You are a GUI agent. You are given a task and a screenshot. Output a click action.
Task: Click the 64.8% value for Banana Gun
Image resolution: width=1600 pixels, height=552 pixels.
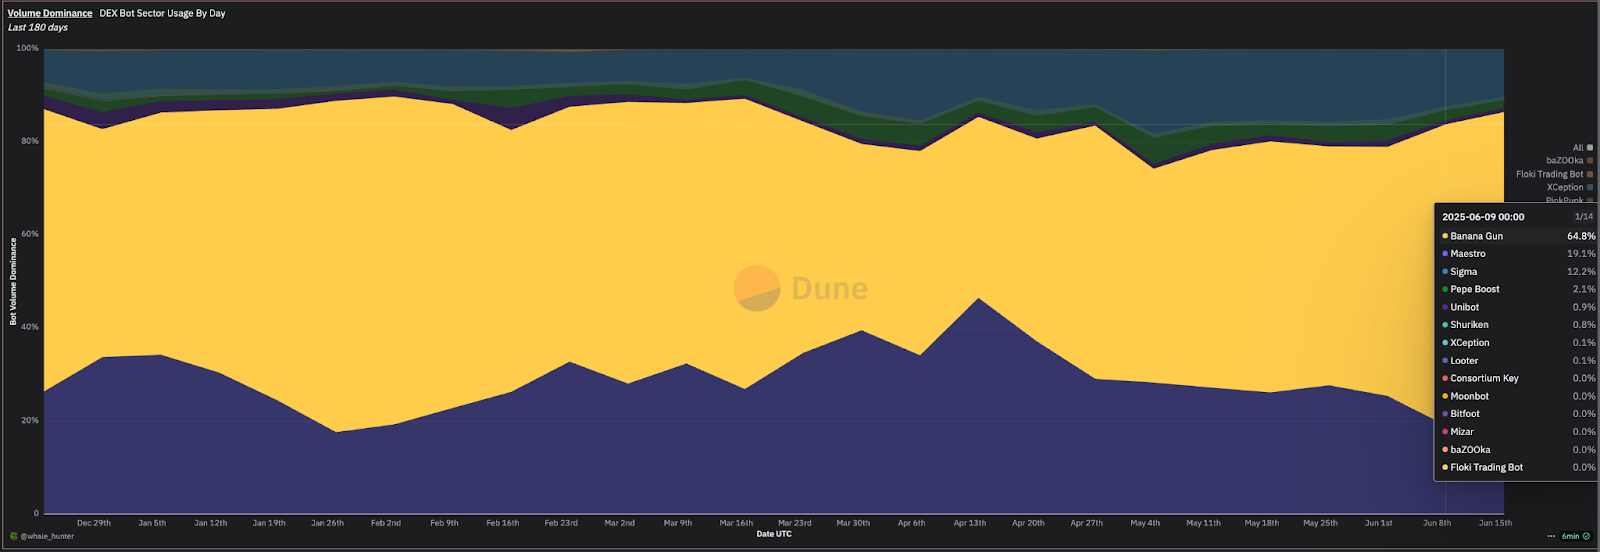1581,236
